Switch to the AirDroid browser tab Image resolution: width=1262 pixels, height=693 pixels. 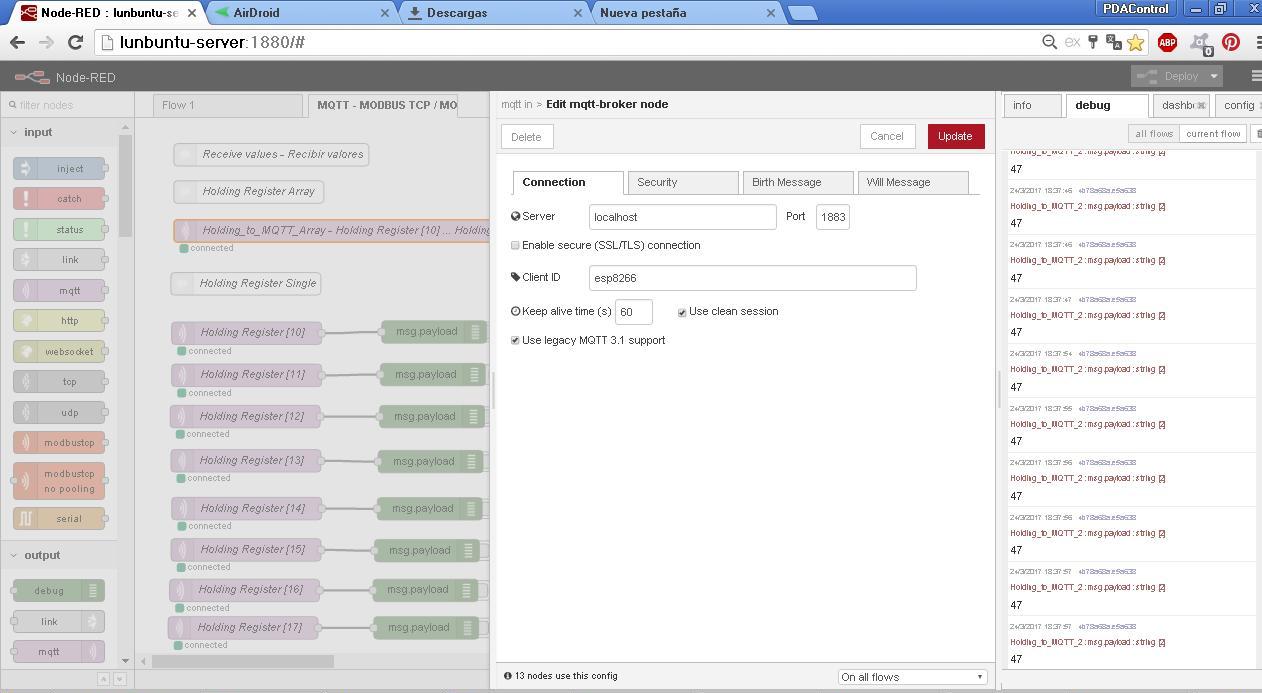[300, 13]
